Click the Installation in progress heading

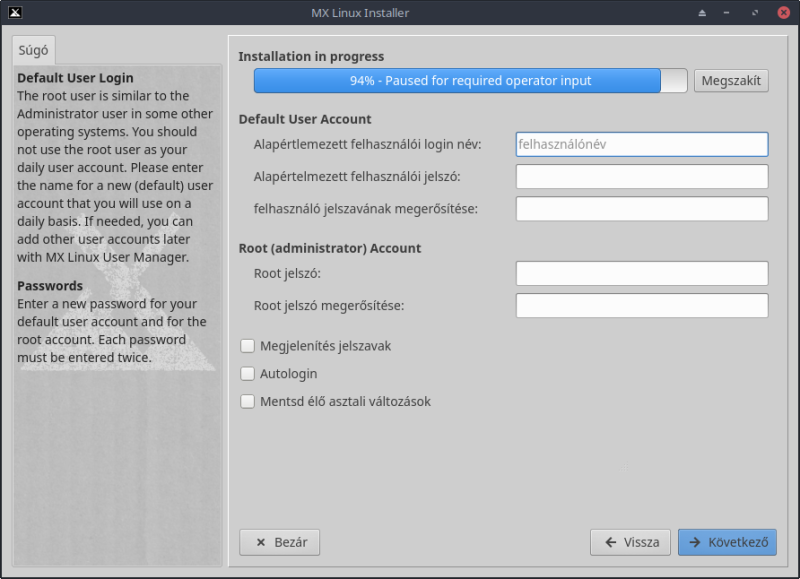[311, 56]
